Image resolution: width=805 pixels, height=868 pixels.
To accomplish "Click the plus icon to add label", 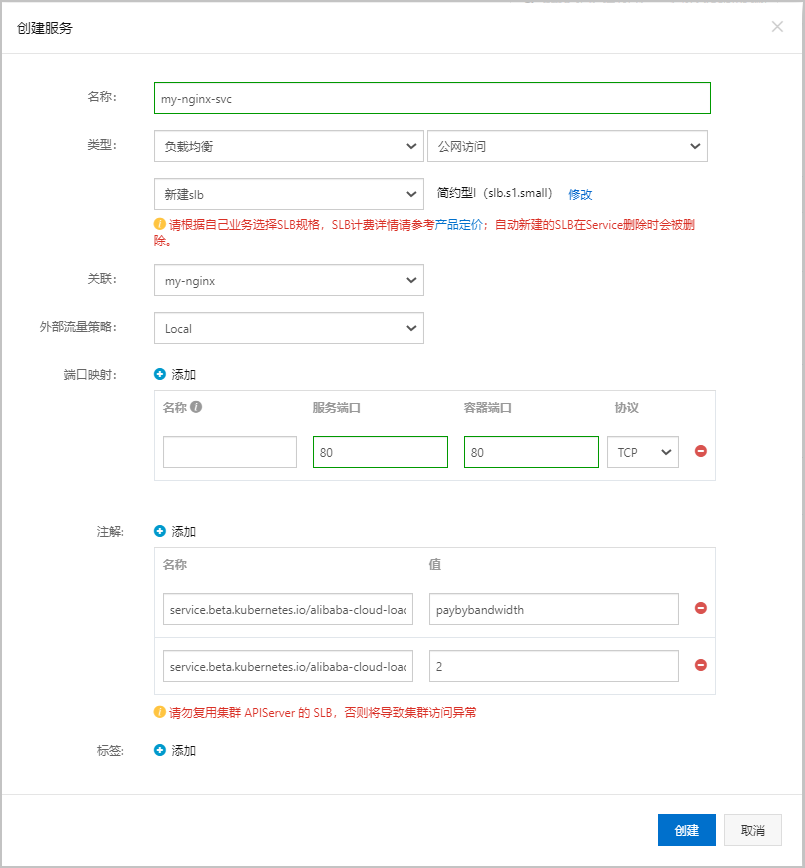I will (159, 750).
